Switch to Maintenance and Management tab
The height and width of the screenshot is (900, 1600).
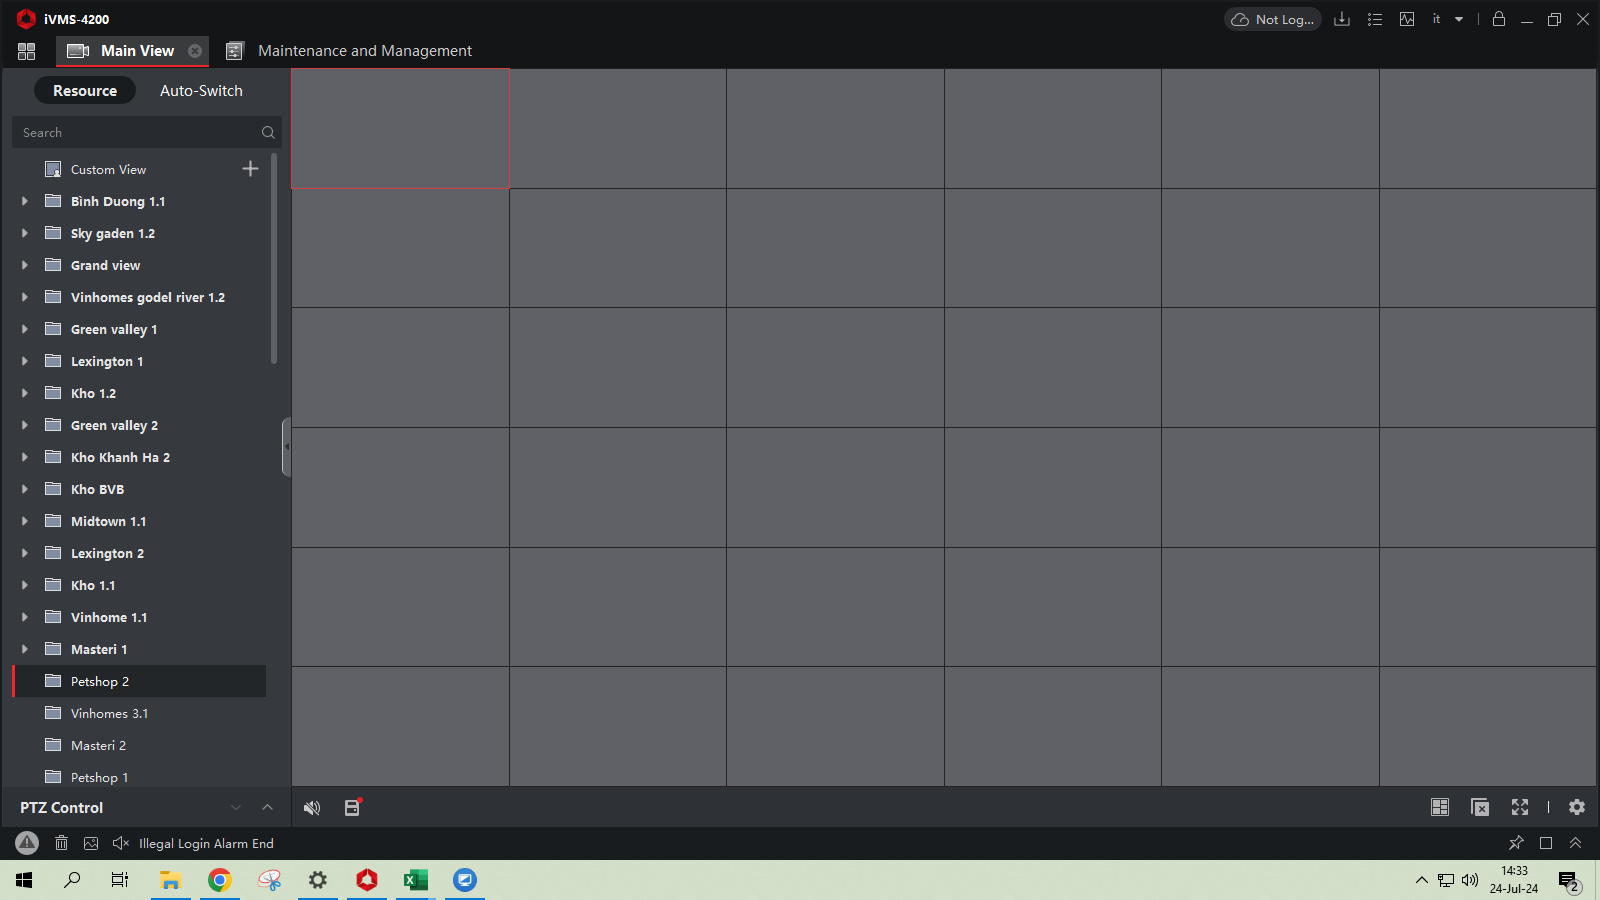pyautogui.click(x=364, y=51)
